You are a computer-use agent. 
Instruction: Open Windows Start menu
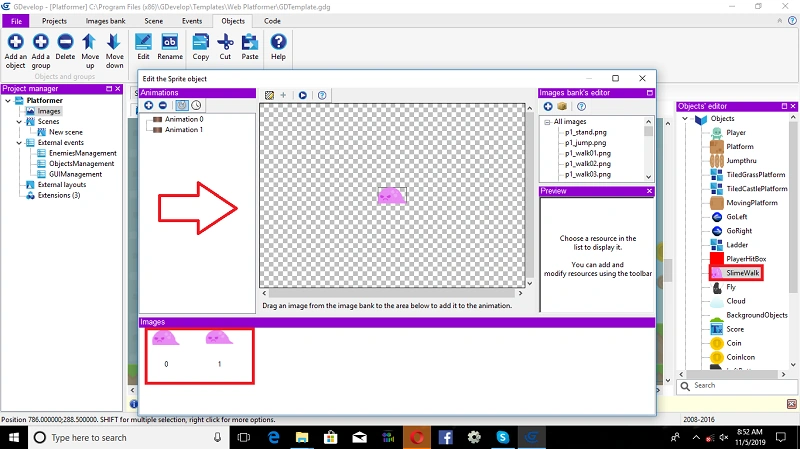click(x=14, y=438)
